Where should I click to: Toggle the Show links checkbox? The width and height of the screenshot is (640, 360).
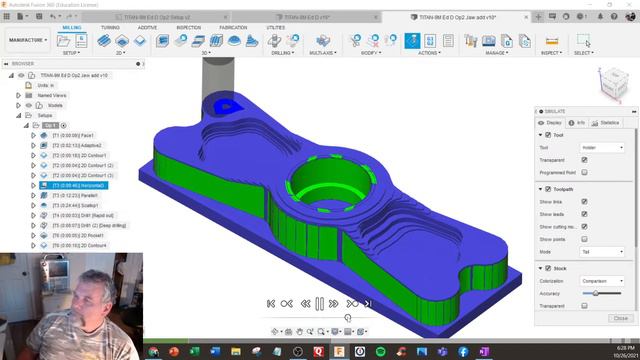point(584,202)
